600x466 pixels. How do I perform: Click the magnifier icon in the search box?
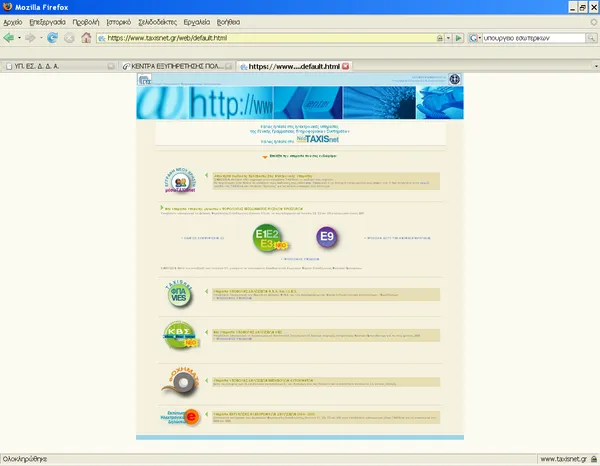click(x=589, y=38)
